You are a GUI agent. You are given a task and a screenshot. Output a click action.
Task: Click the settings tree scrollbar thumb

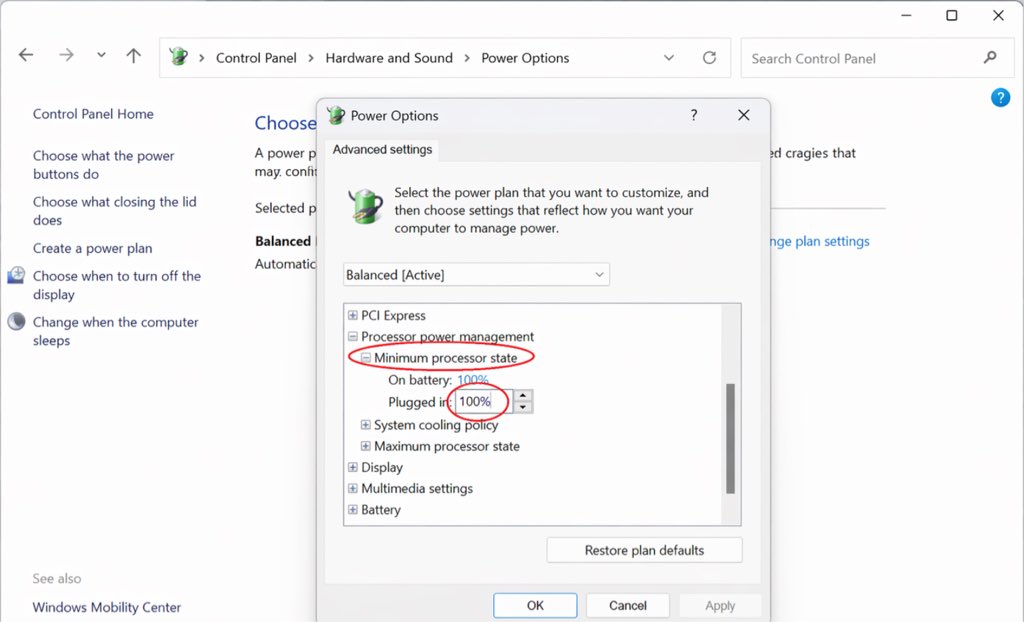click(x=730, y=438)
